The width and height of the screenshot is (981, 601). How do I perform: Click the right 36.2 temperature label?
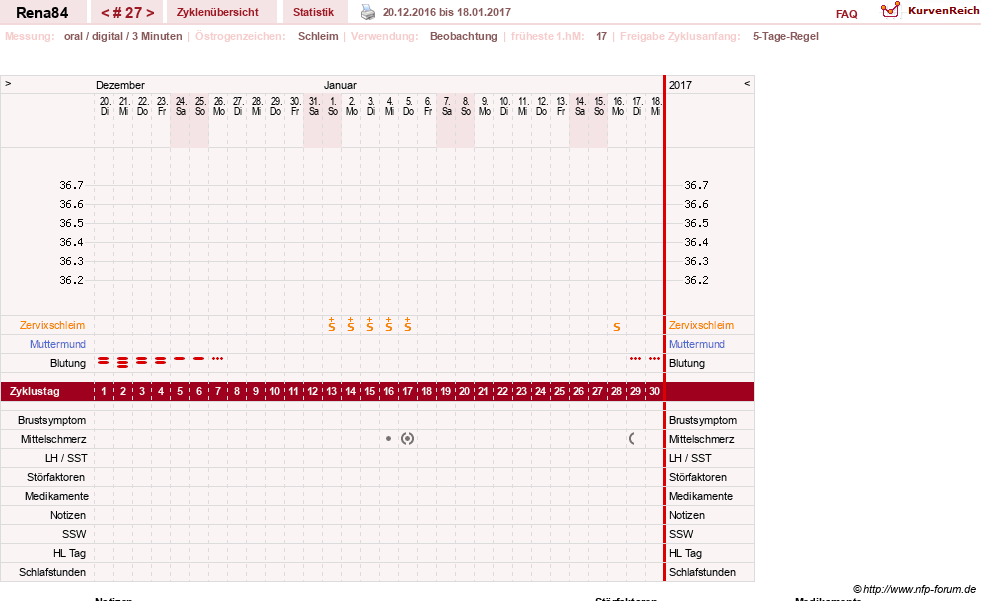coord(696,280)
